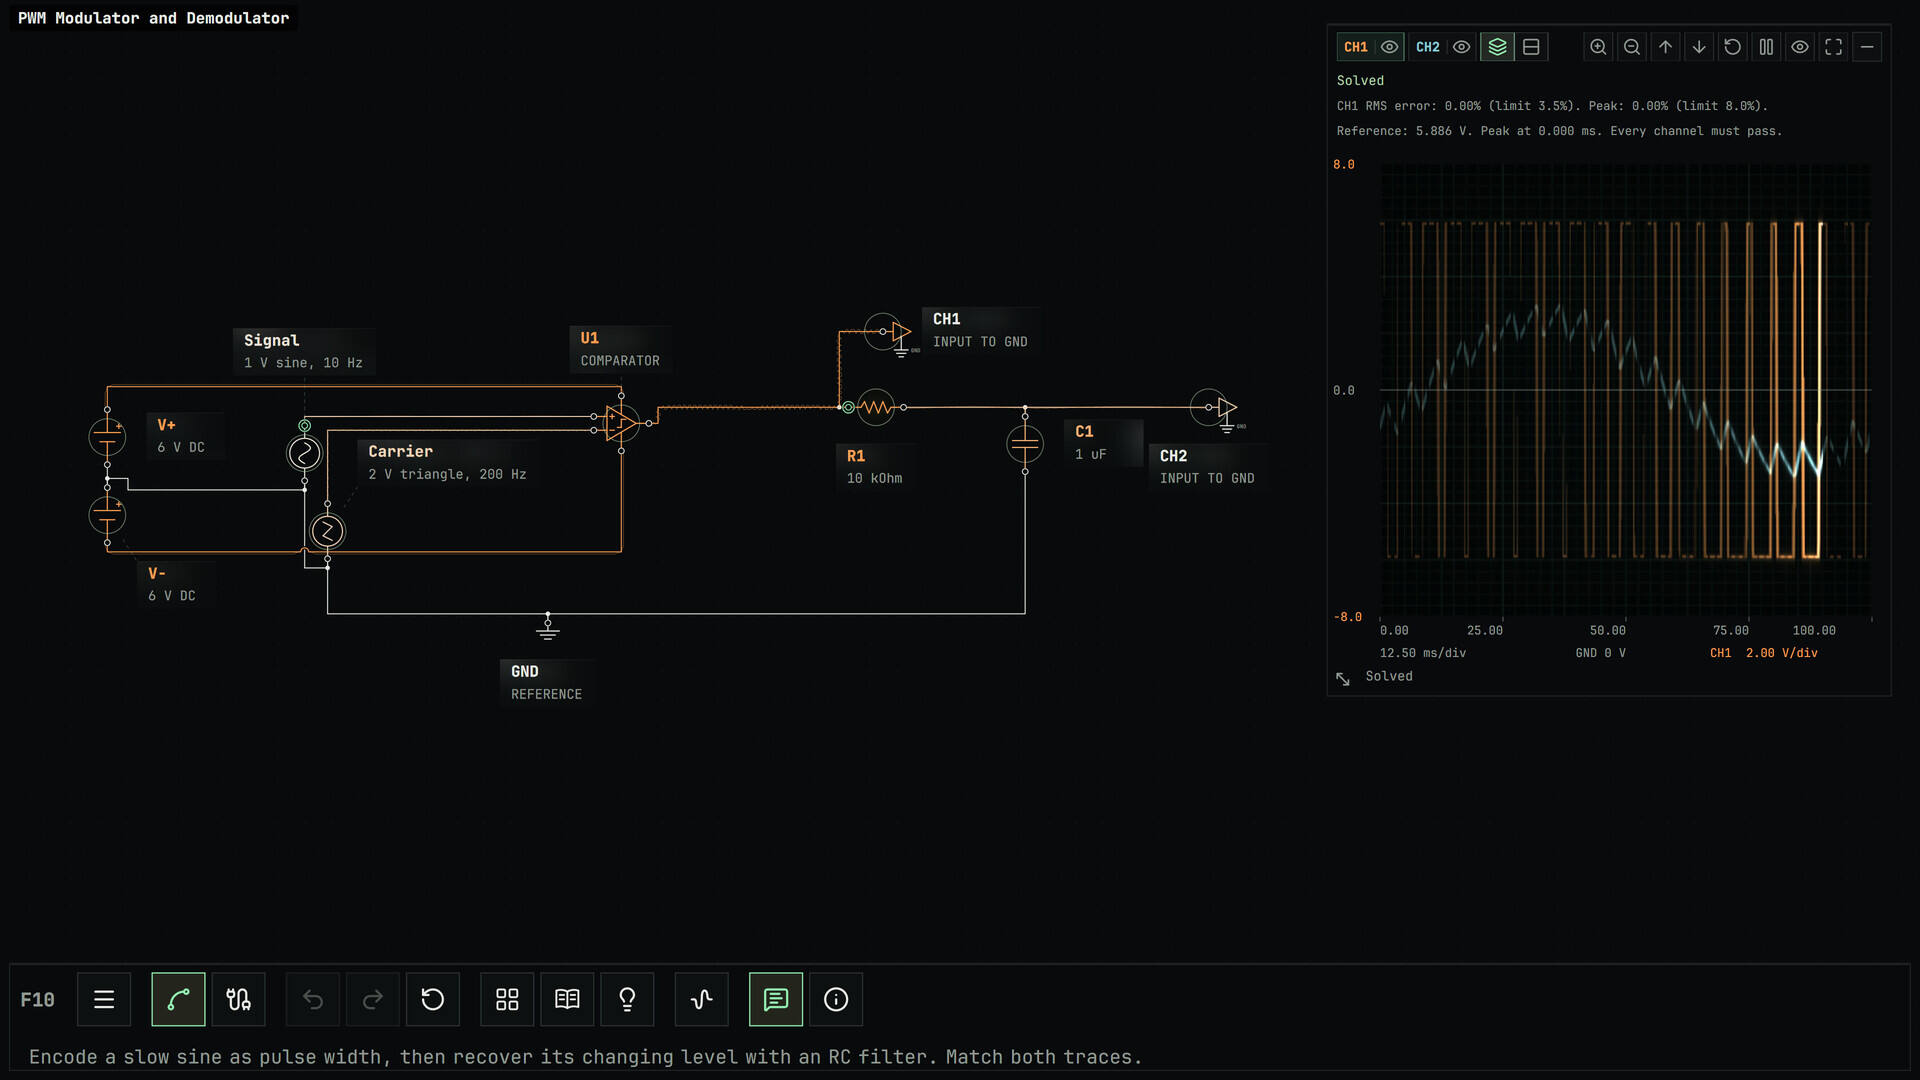Image resolution: width=1920 pixels, height=1080 pixels.
Task: Reset the circuit with circular arrow
Action: [433, 999]
